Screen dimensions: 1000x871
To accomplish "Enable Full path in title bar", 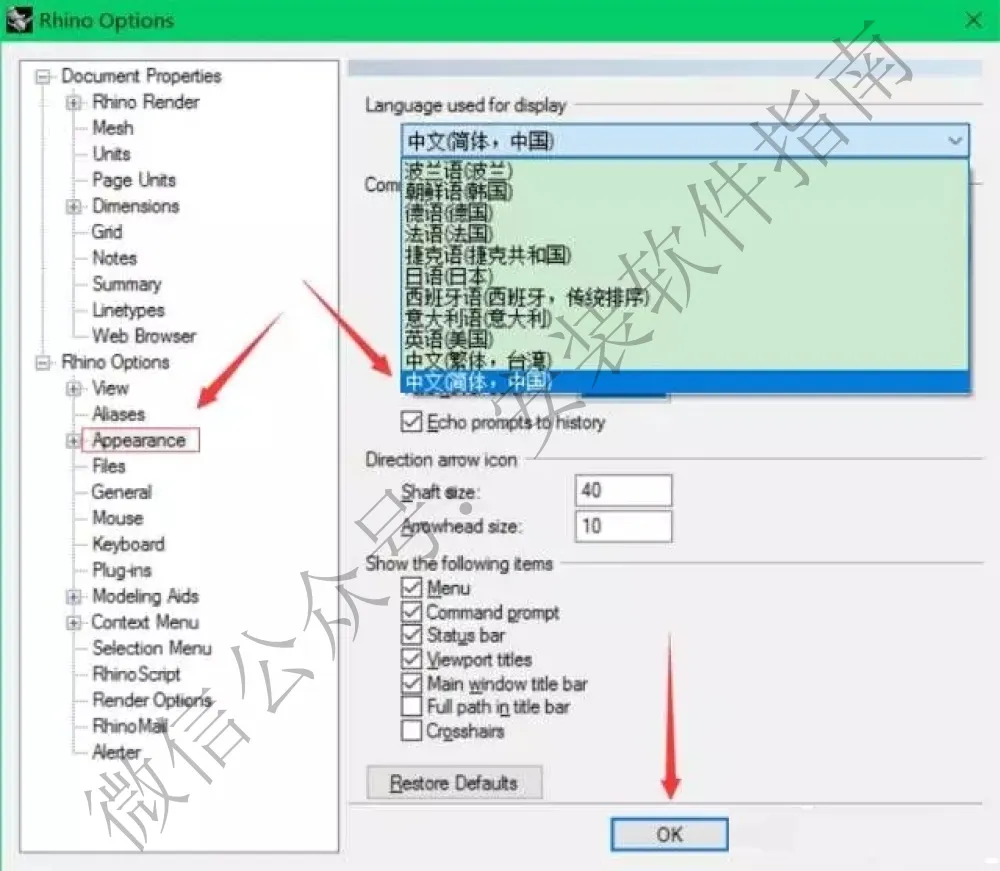I will coord(411,706).
